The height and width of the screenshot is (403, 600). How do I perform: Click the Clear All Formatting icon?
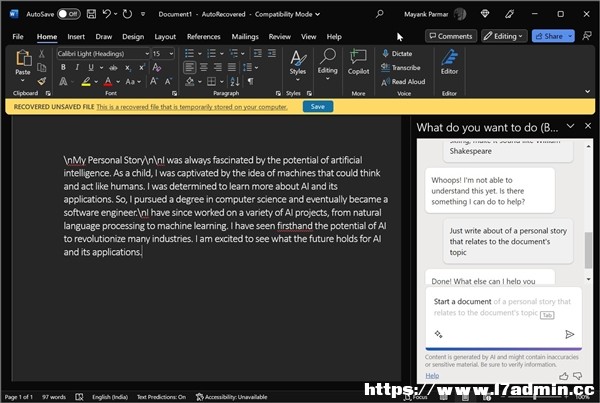coord(157,68)
